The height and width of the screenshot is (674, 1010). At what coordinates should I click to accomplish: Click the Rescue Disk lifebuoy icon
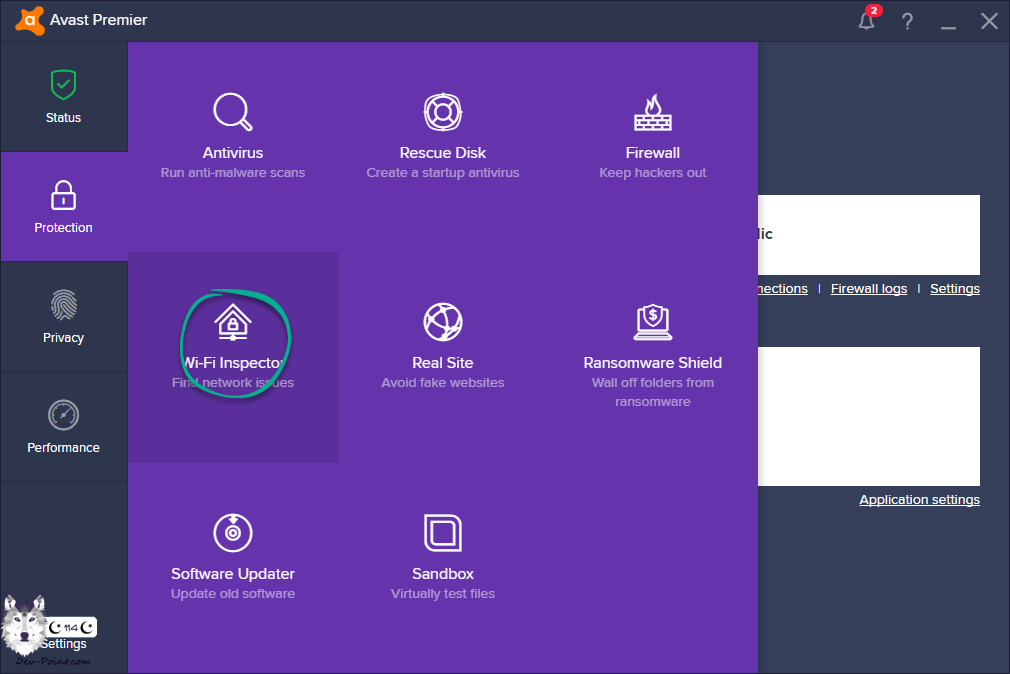point(442,112)
